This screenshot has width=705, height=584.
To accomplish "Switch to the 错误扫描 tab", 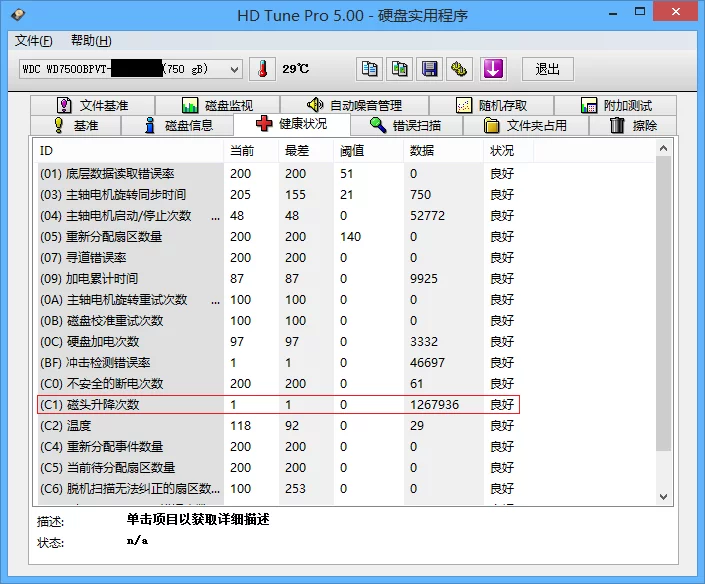I will click(406, 125).
